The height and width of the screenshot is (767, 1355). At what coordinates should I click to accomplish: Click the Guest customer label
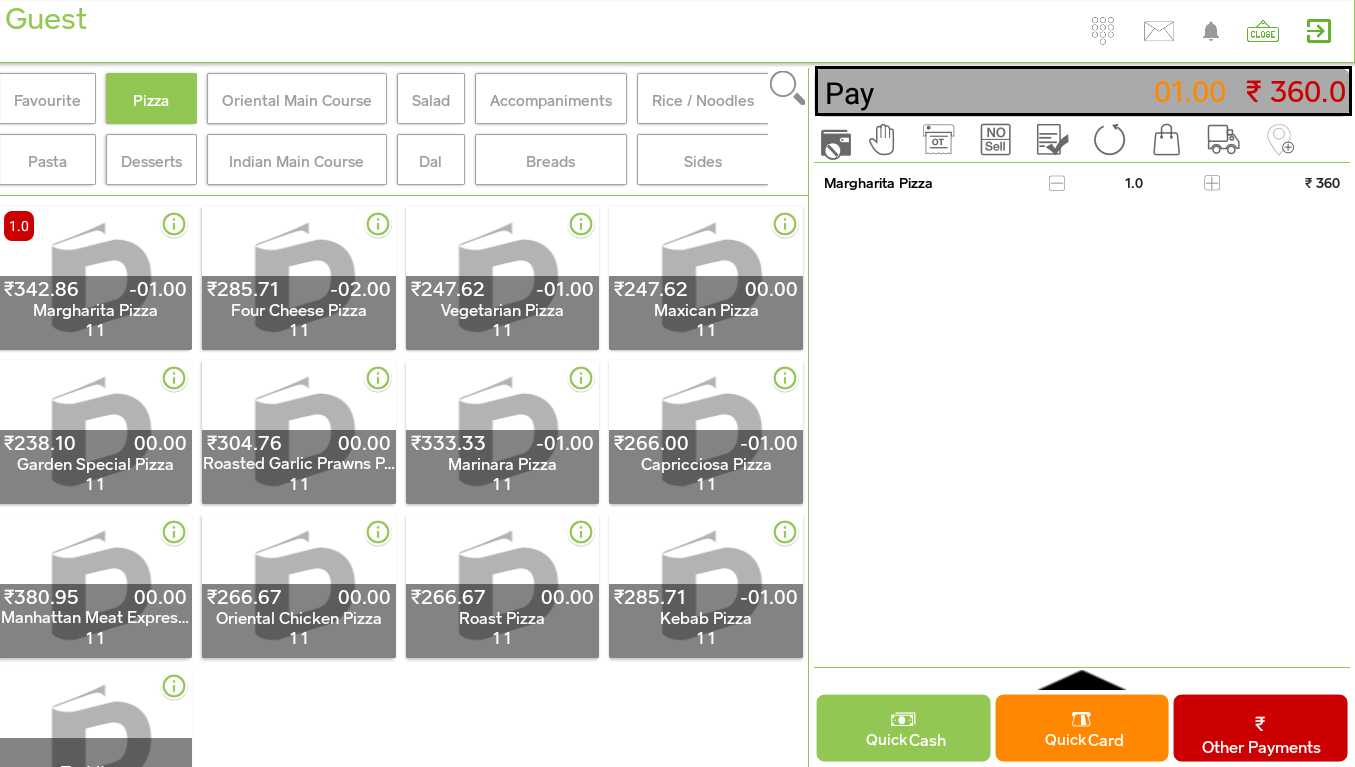[46, 19]
